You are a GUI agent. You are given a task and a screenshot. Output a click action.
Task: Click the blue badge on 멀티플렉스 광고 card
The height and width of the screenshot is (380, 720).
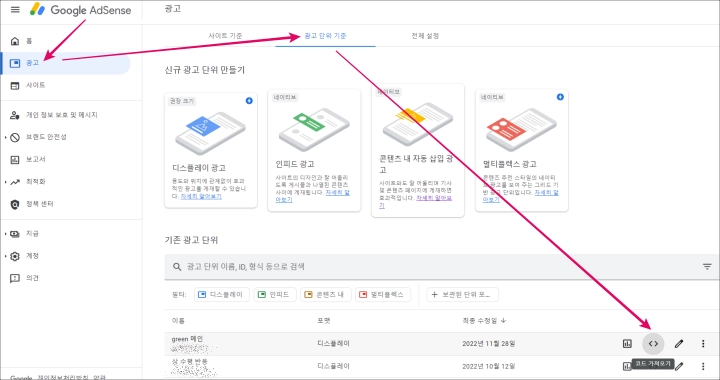[x=560, y=97]
